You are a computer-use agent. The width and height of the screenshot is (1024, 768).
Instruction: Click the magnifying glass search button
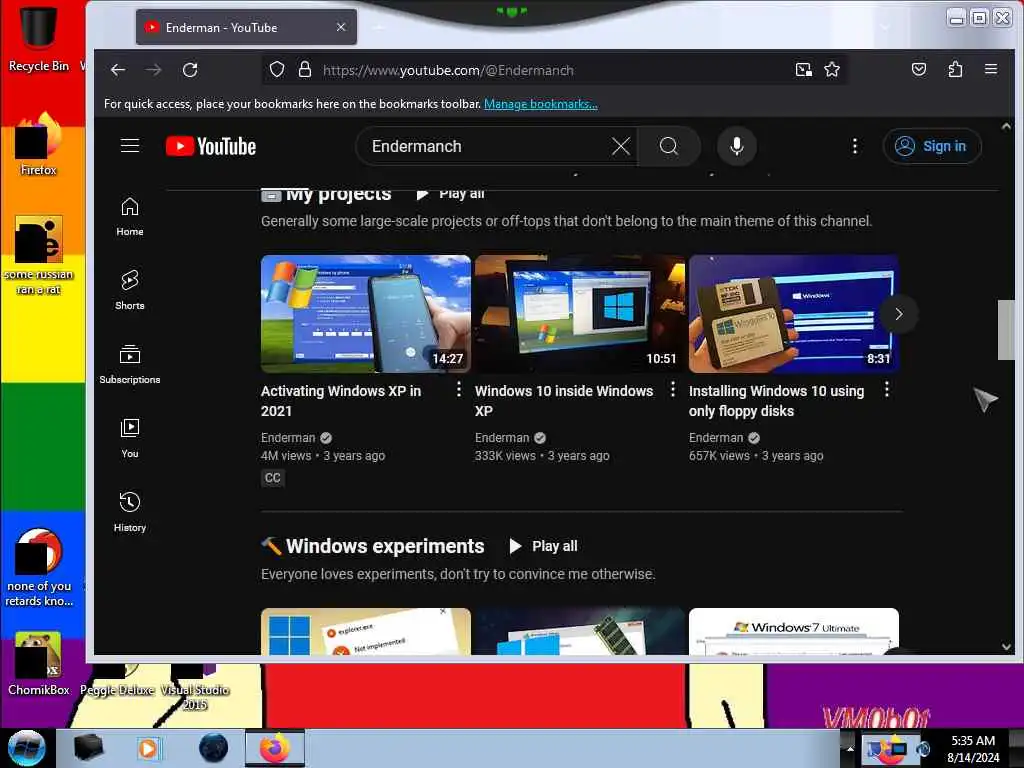click(669, 146)
